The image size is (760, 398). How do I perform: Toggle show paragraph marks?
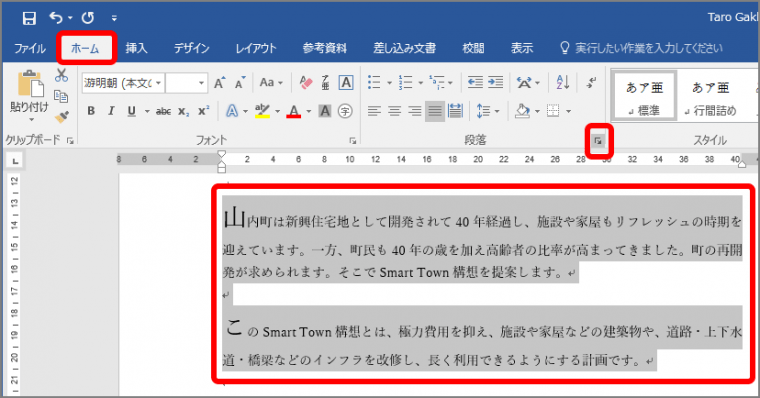point(591,82)
